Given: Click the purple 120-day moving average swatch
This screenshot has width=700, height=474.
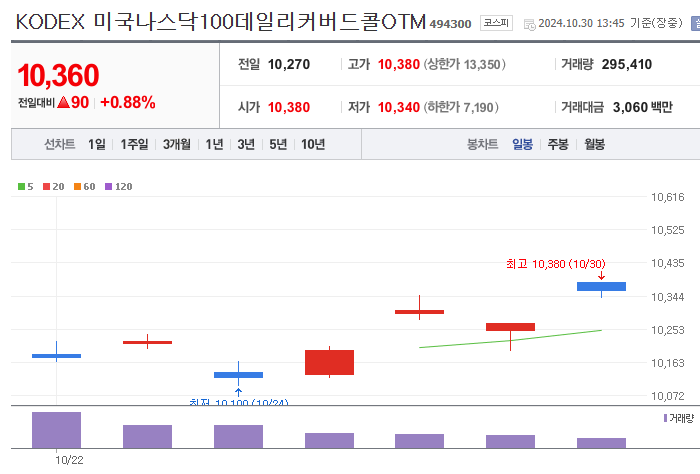Looking at the screenshot, I should coord(108,187).
